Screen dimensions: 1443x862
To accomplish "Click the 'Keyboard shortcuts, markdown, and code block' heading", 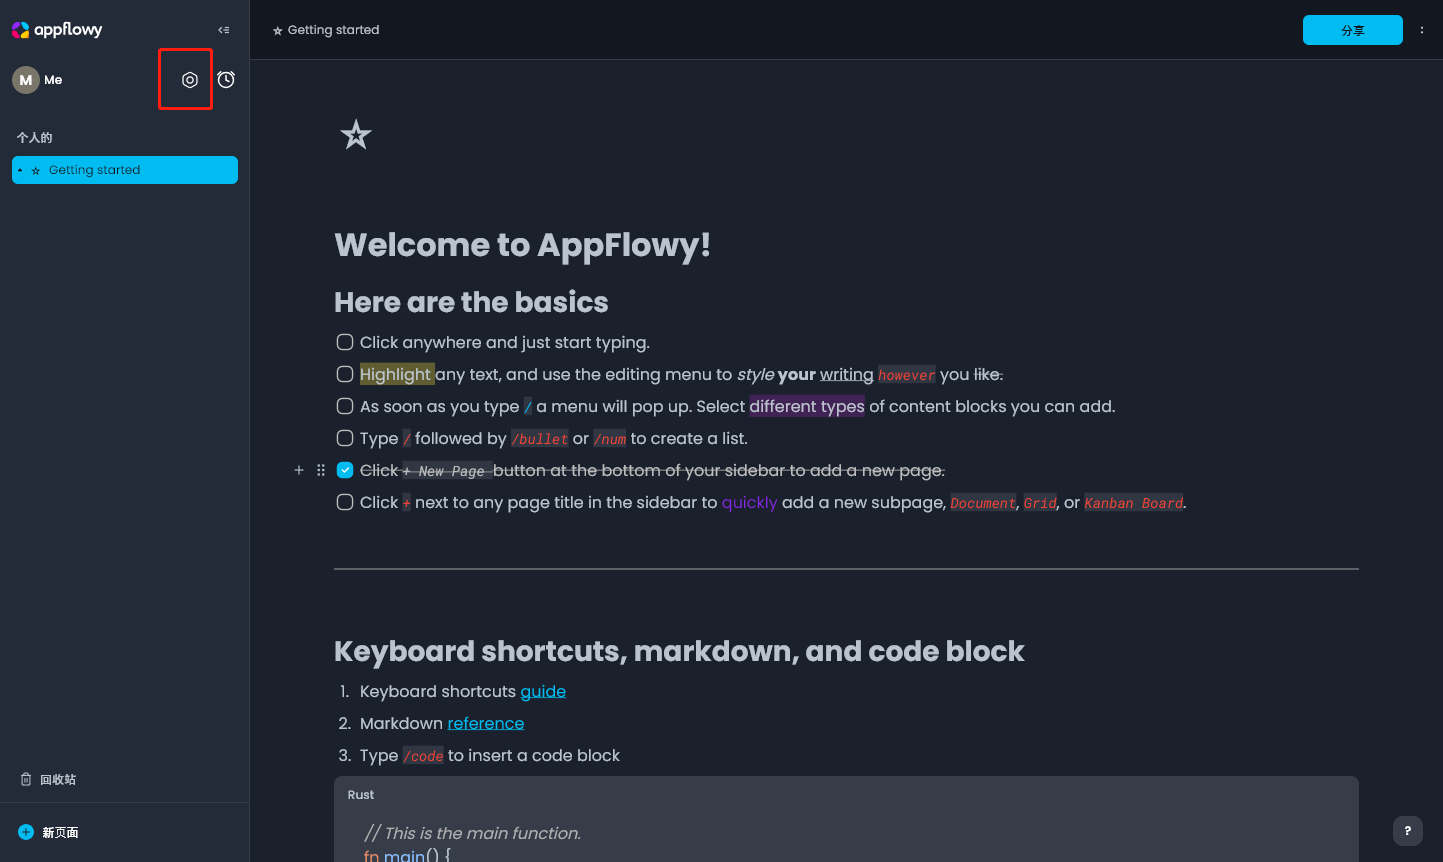I will [x=679, y=651].
